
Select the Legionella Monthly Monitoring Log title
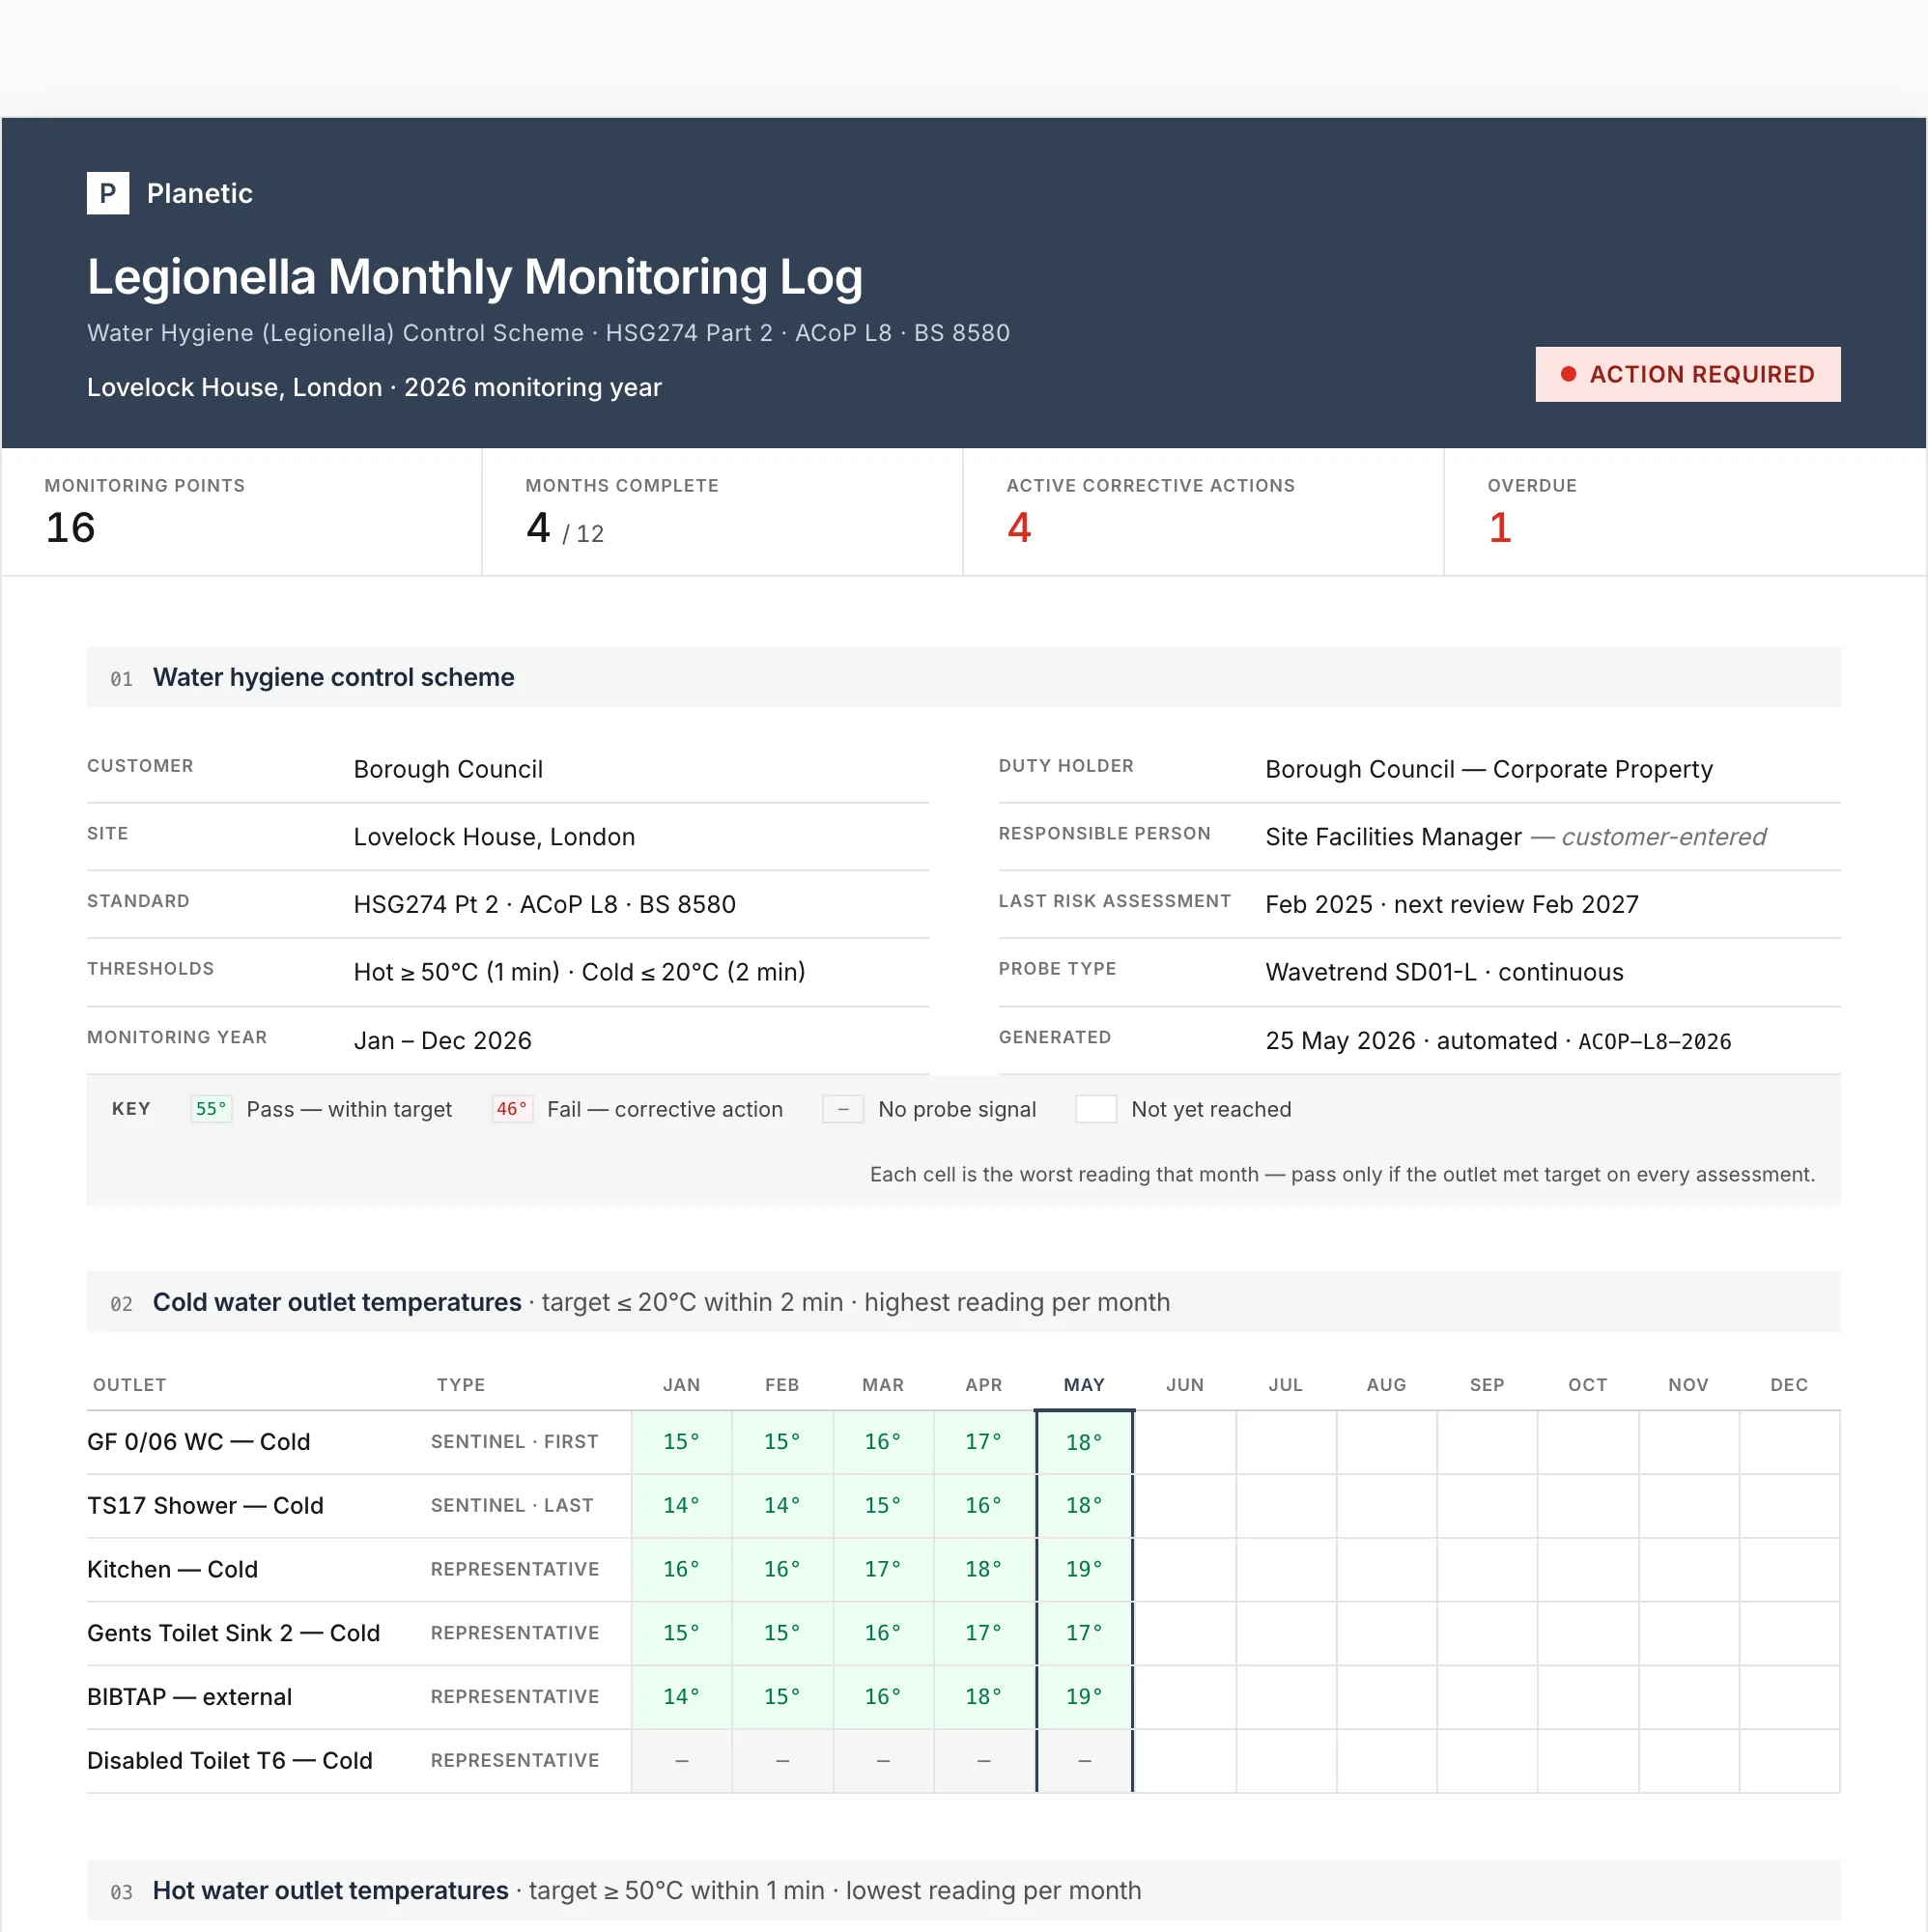pyautogui.click(x=474, y=277)
